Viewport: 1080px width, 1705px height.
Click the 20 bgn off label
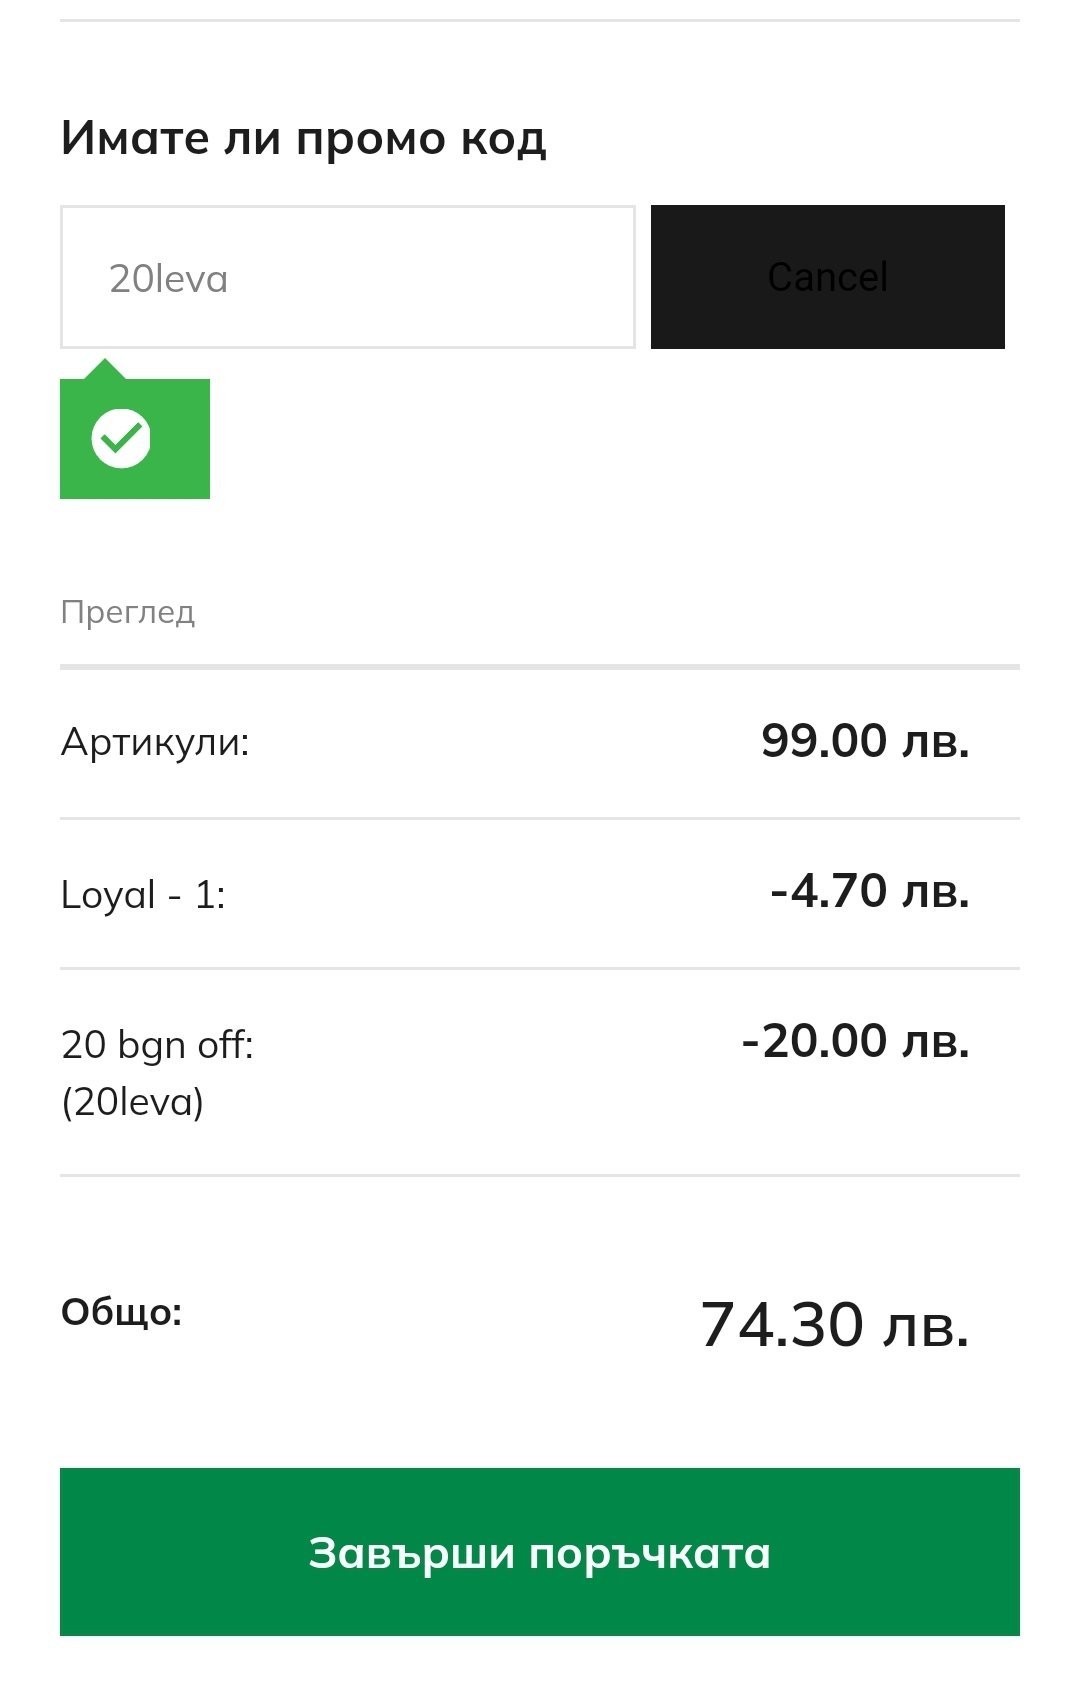tap(157, 1045)
